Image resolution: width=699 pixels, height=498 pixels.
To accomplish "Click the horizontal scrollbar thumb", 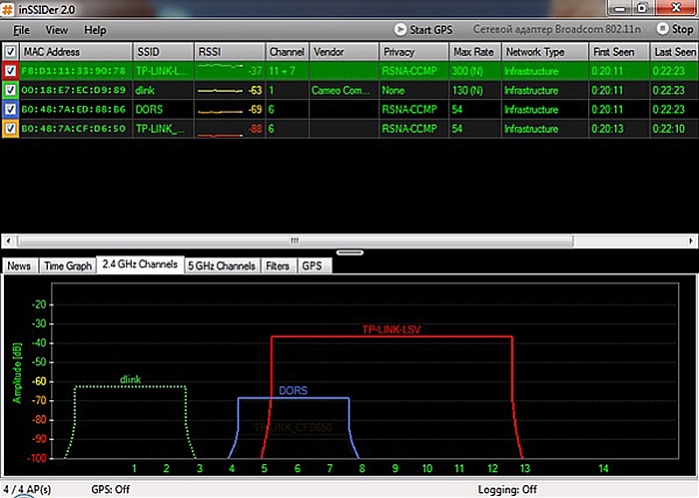I will 295,241.
